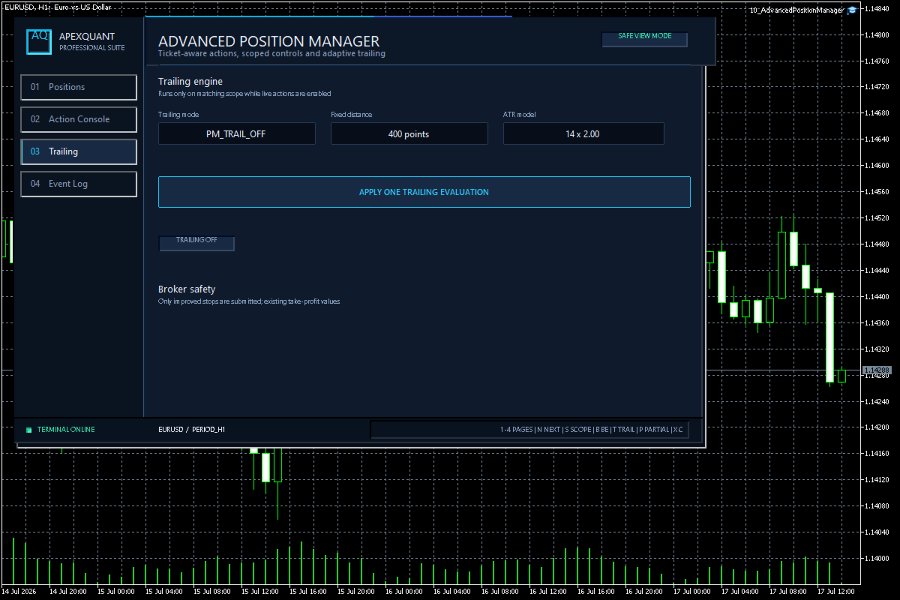
Task: Click the 10_AdvancedPositionManager expert label
Action: coord(796,10)
